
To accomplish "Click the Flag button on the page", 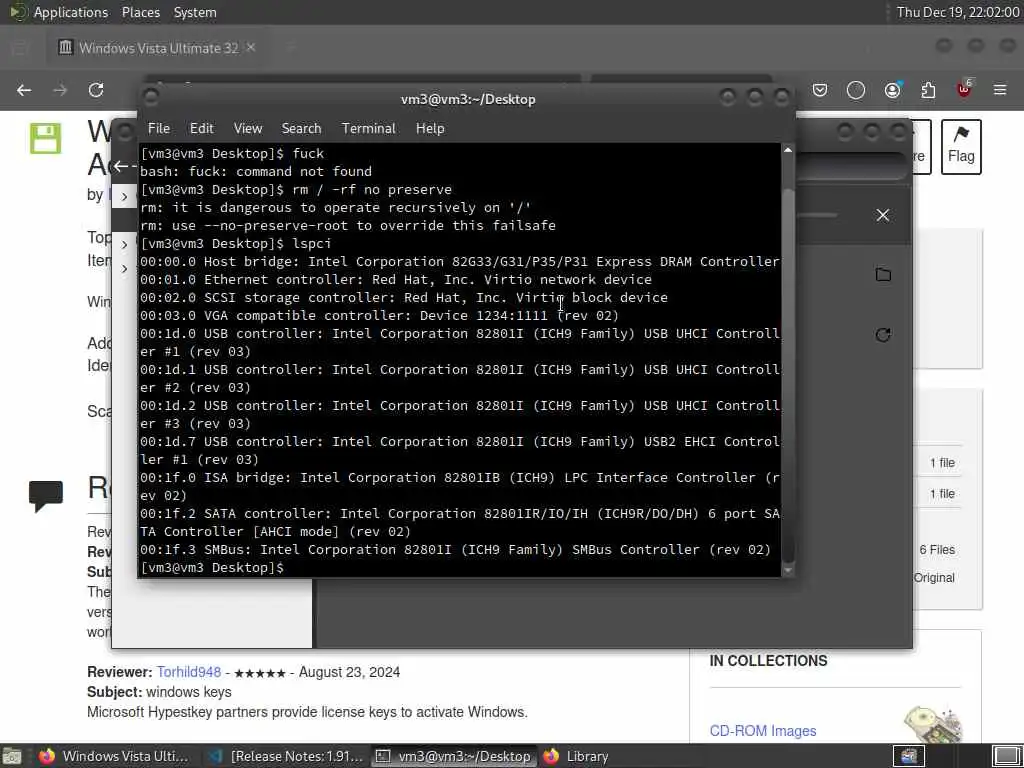I will click(961, 147).
